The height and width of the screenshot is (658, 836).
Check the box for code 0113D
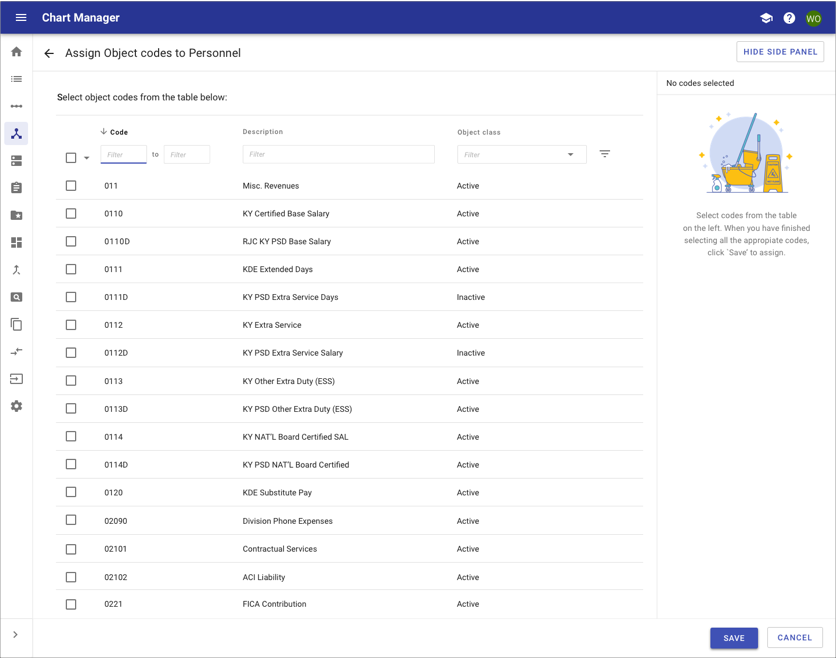click(71, 408)
